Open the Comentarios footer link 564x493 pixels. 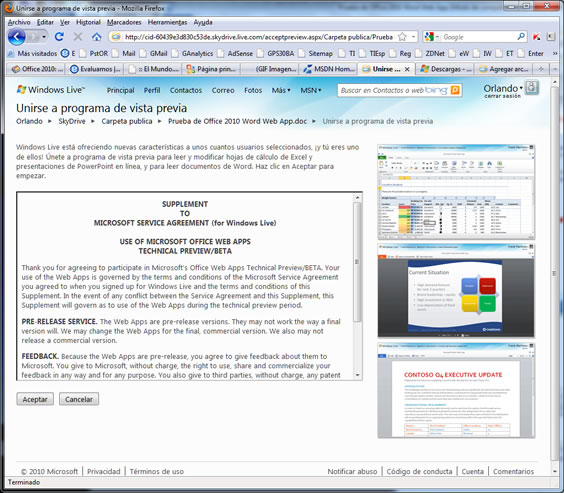pyautogui.click(x=513, y=471)
